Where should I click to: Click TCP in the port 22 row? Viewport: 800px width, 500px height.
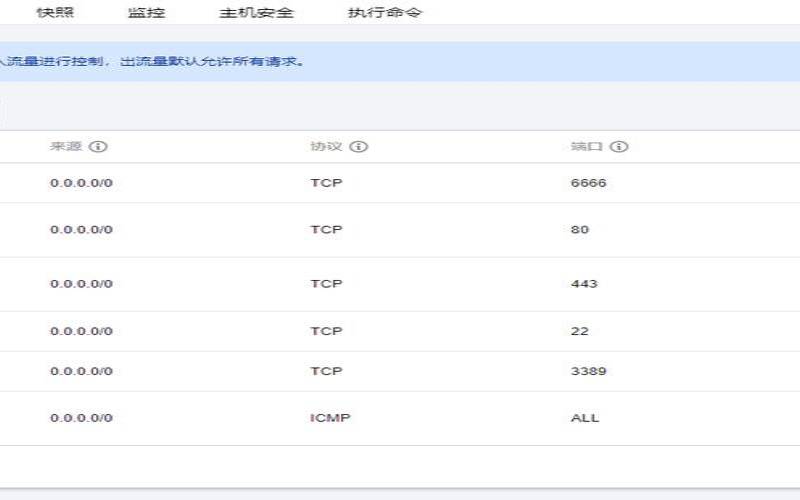point(326,331)
